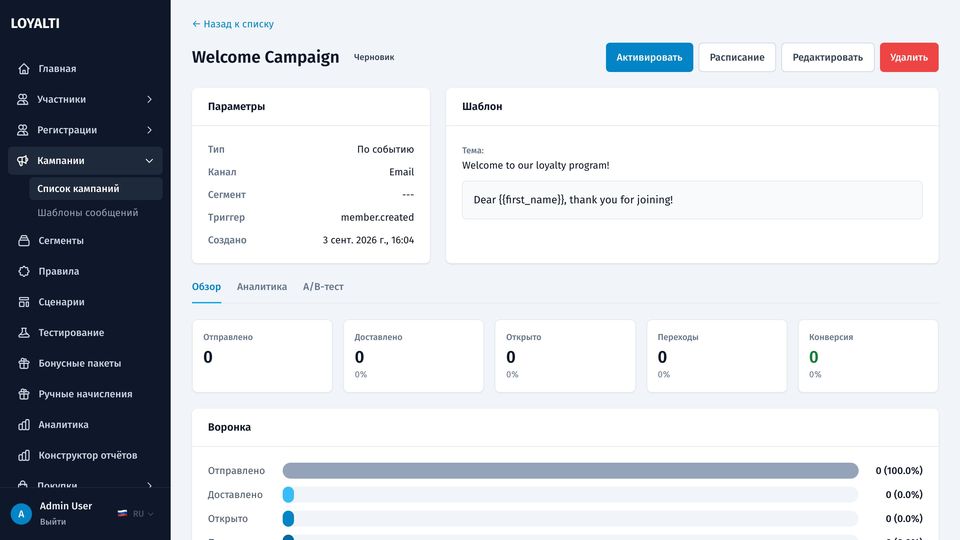Click the Сценарии sidebar icon
Viewport: 960px width, 540px height.
(24, 302)
